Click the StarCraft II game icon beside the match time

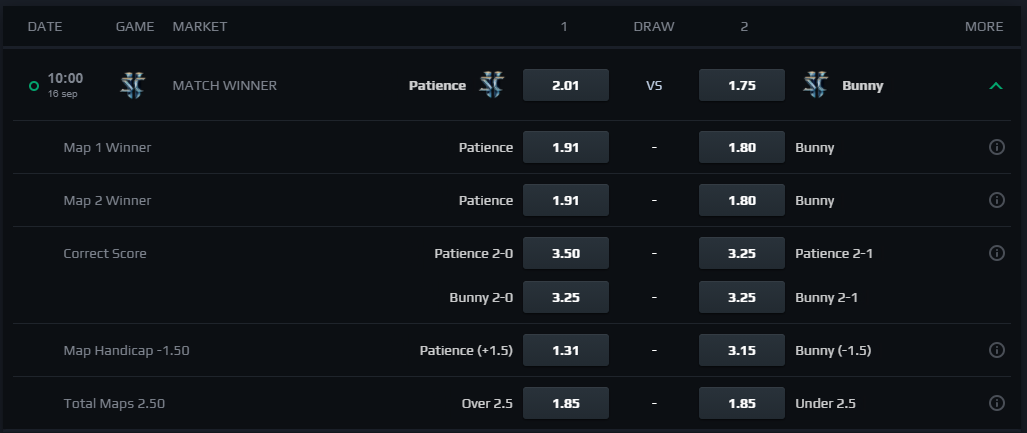133,85
